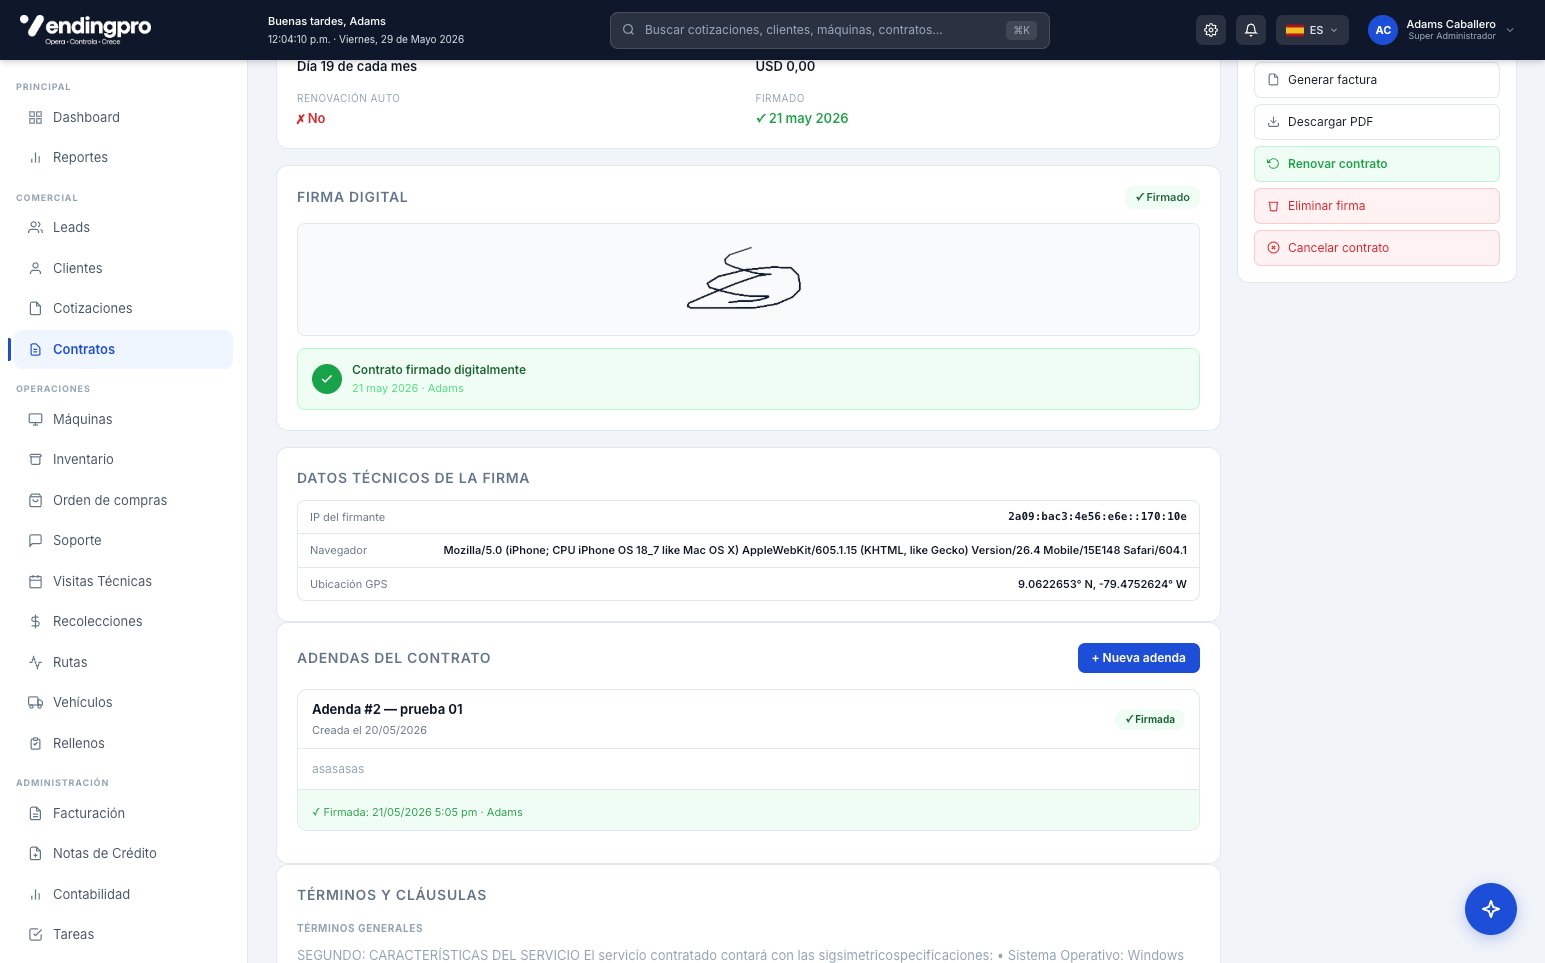The height and width of the screenshot is (963, 1545).
Task: Click the green check circle icon
Action: 327,379
